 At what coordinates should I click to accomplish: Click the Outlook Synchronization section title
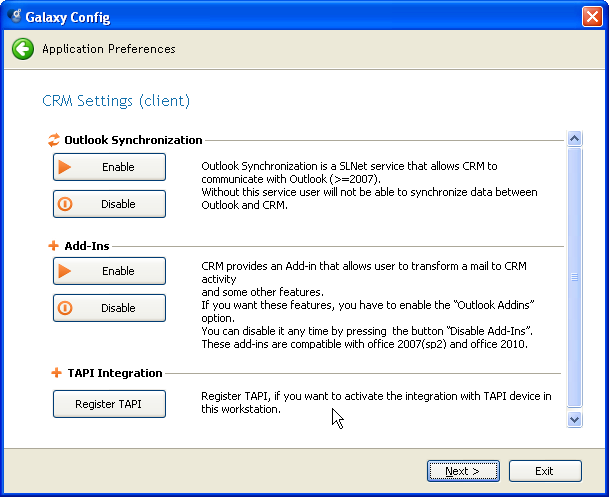click(133, 140)
